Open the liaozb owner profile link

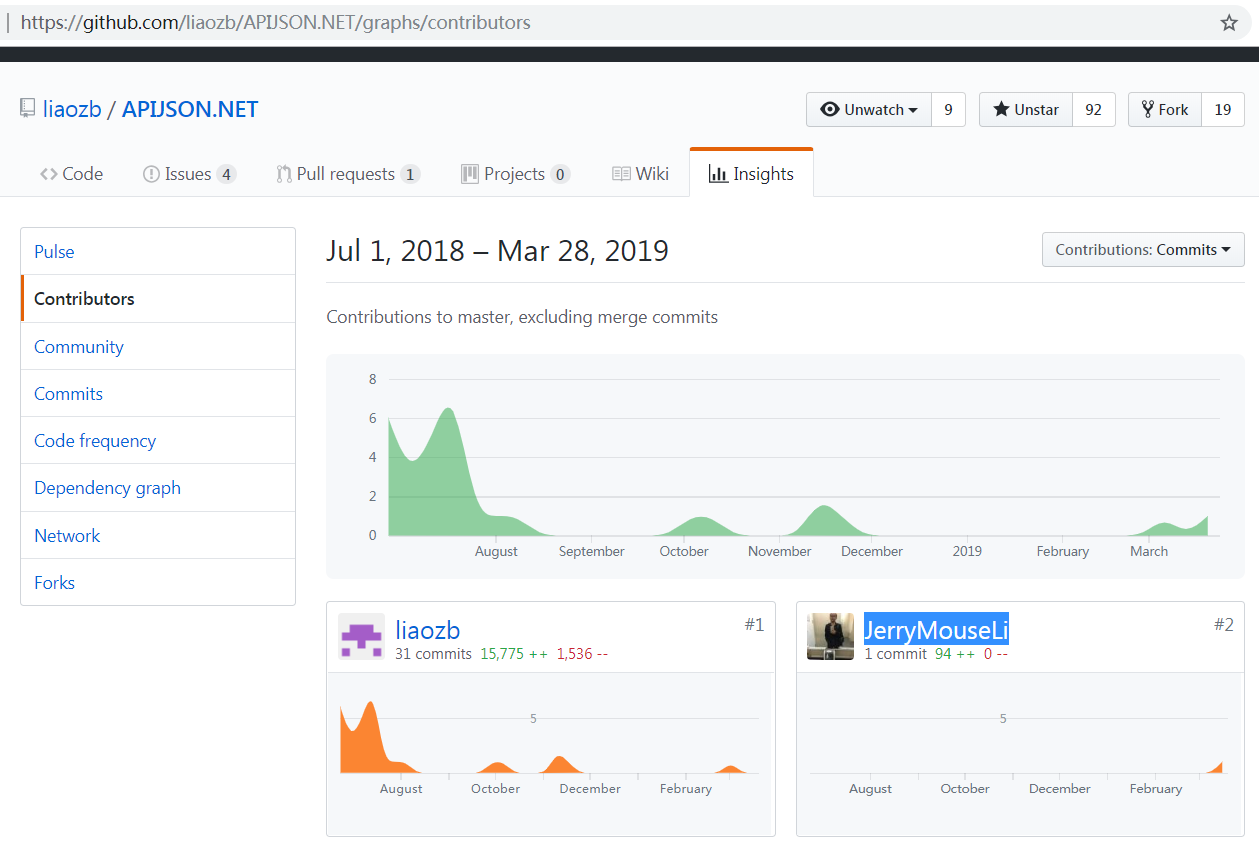pos(72,109)
